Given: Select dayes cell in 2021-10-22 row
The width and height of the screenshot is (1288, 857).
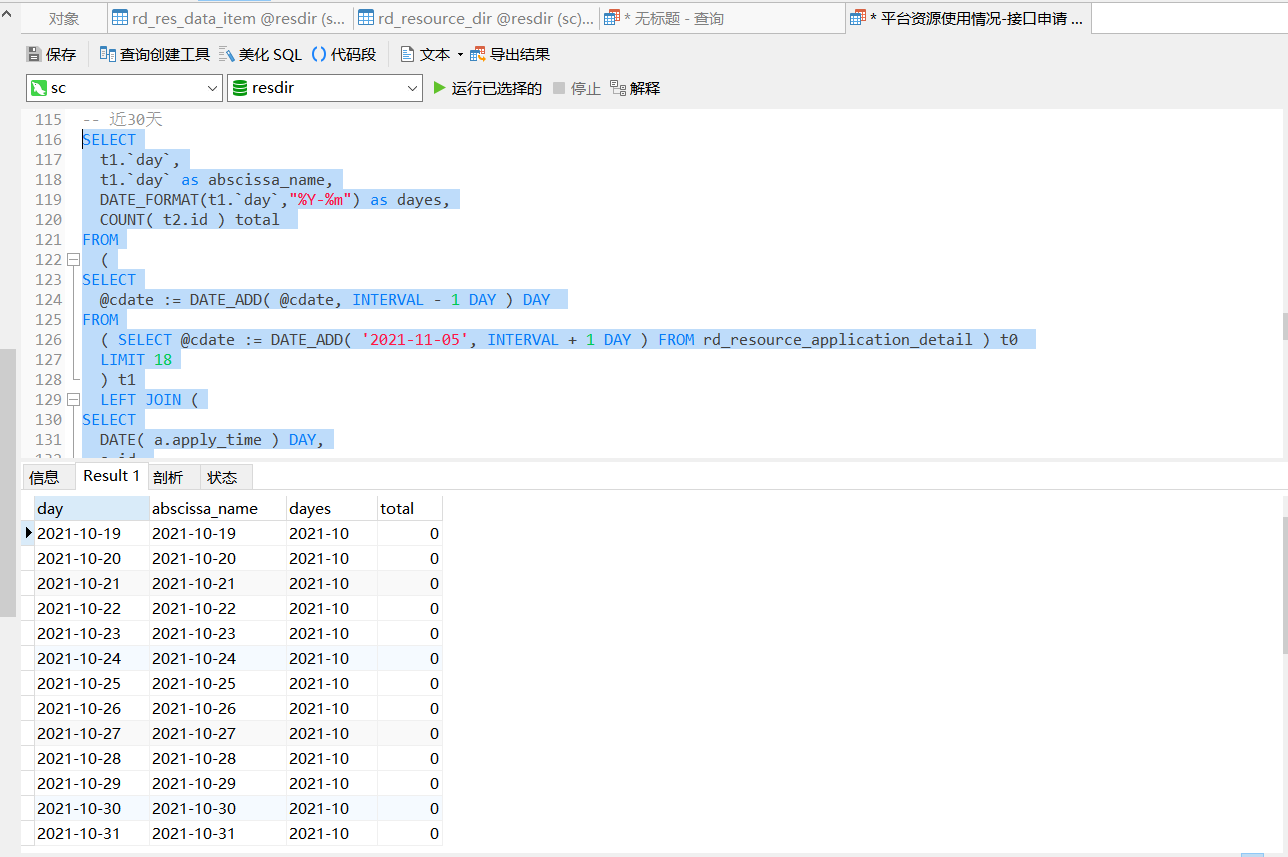Looking at the screenshot, I should 332,608.
